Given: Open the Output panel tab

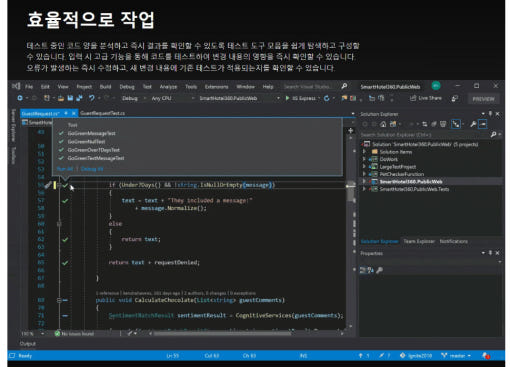Looking at the screenshot, I should [x=28, y=344].
